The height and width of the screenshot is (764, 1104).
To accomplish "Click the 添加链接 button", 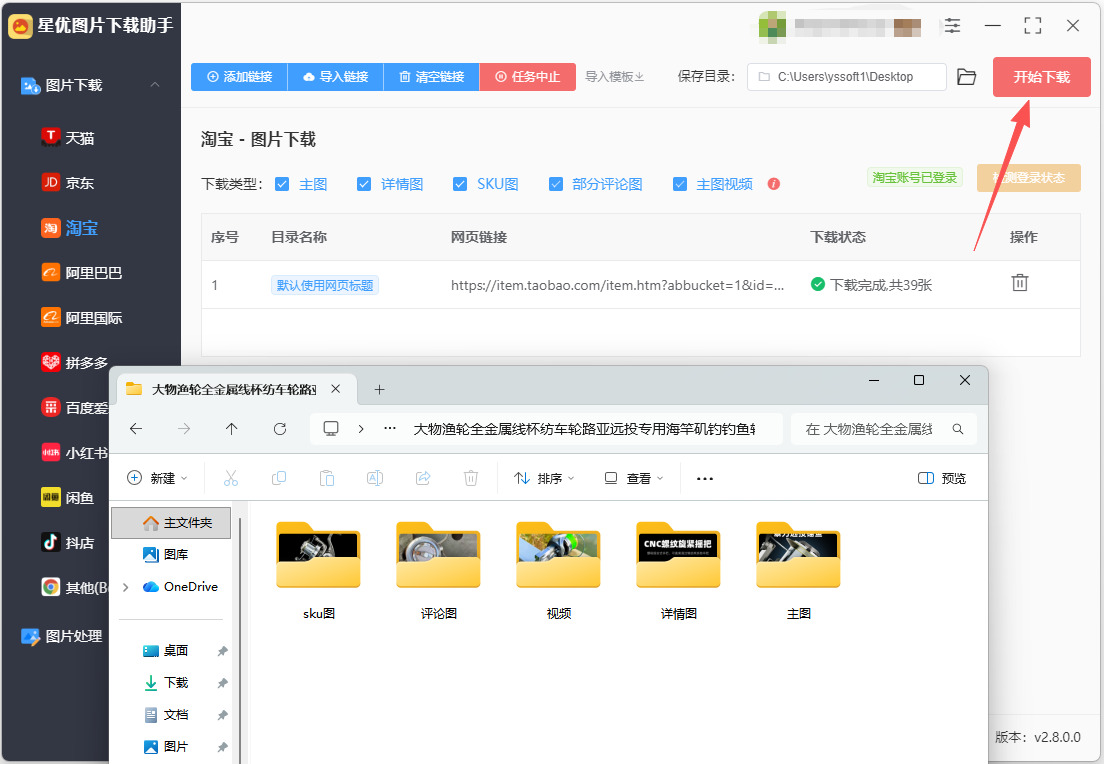I will [239, 77].
